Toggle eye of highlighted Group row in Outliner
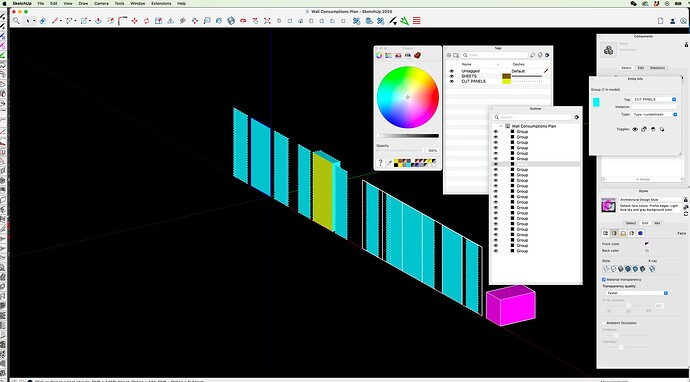 [x=495, y=164]
